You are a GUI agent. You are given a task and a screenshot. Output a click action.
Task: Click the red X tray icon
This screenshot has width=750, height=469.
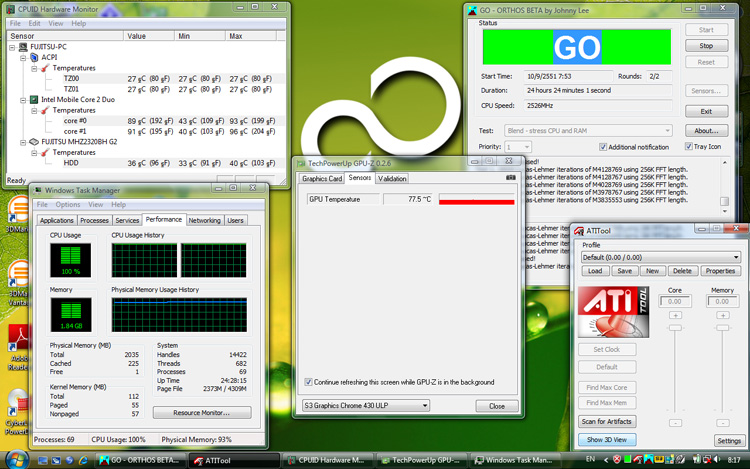coord(617,459)
